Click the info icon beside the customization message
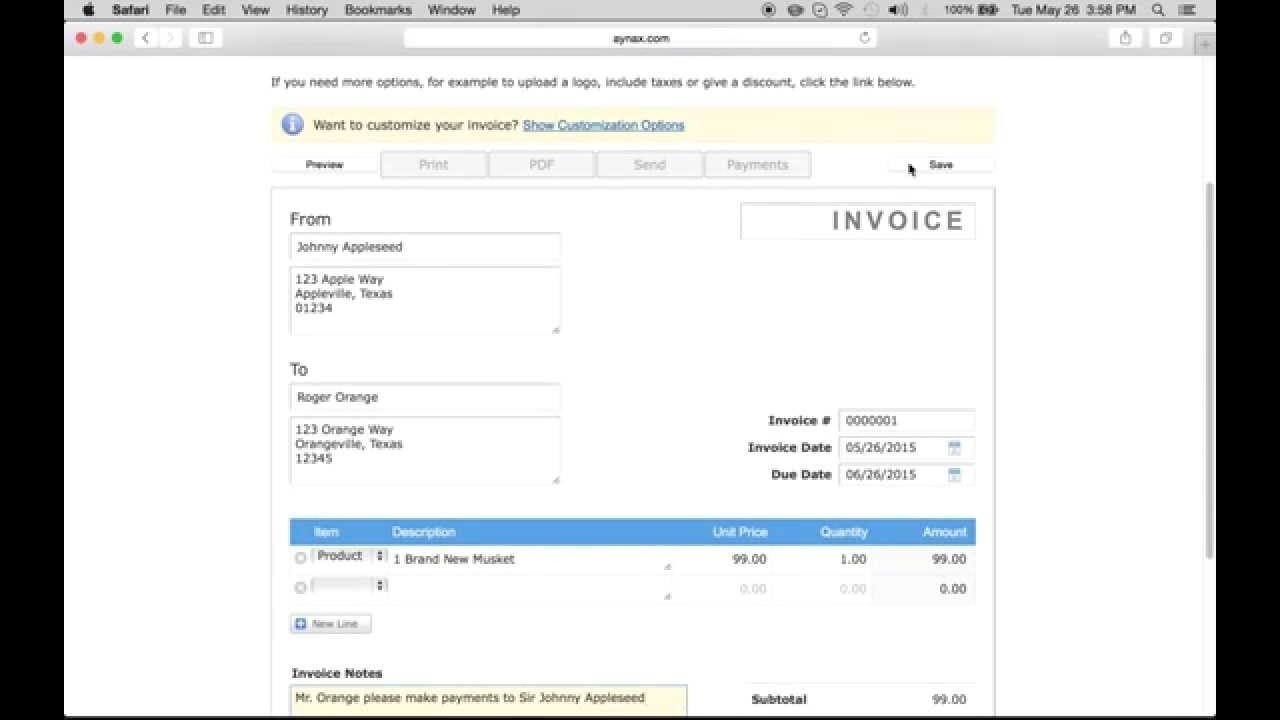Viewport: 1280px width, 720px height. tap(291, 124)
